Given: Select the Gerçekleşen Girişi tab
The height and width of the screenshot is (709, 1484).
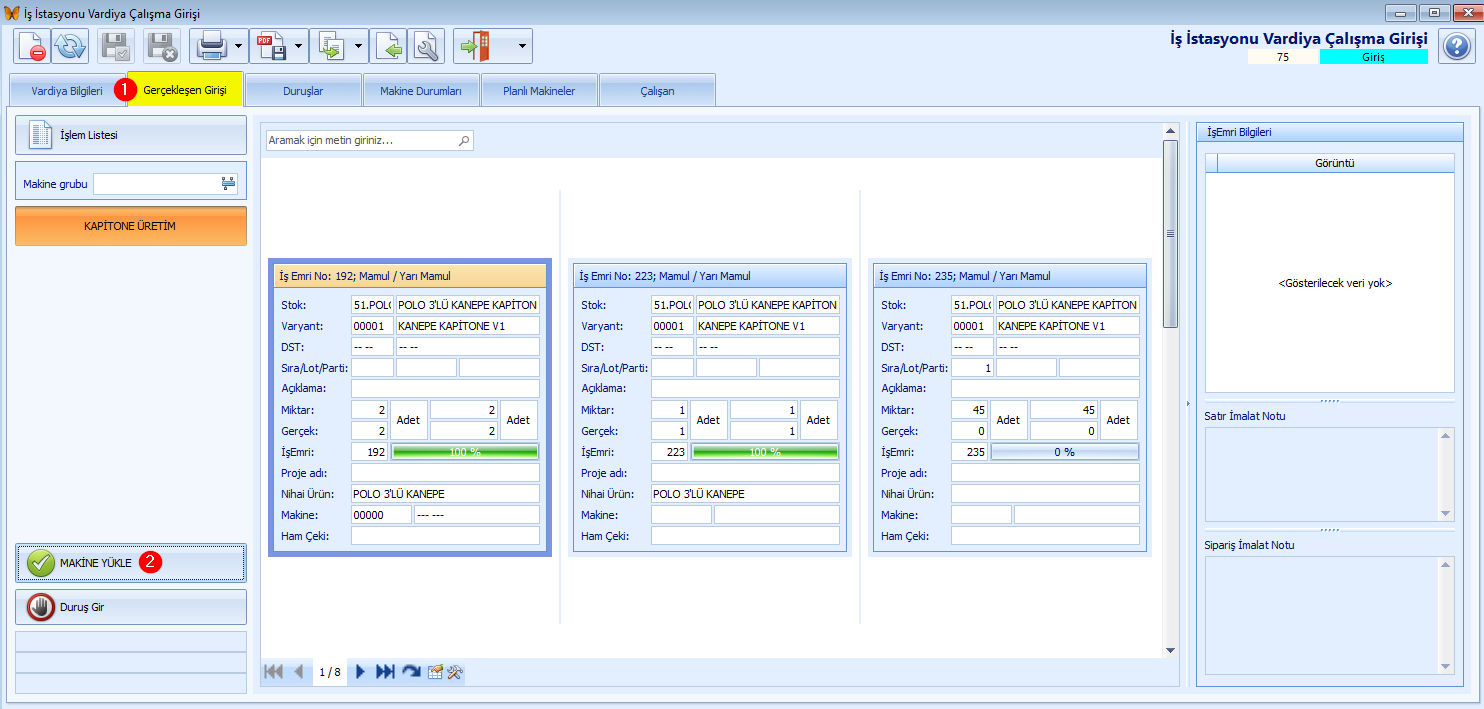Looking at the screenshot, I should (185, 90).
